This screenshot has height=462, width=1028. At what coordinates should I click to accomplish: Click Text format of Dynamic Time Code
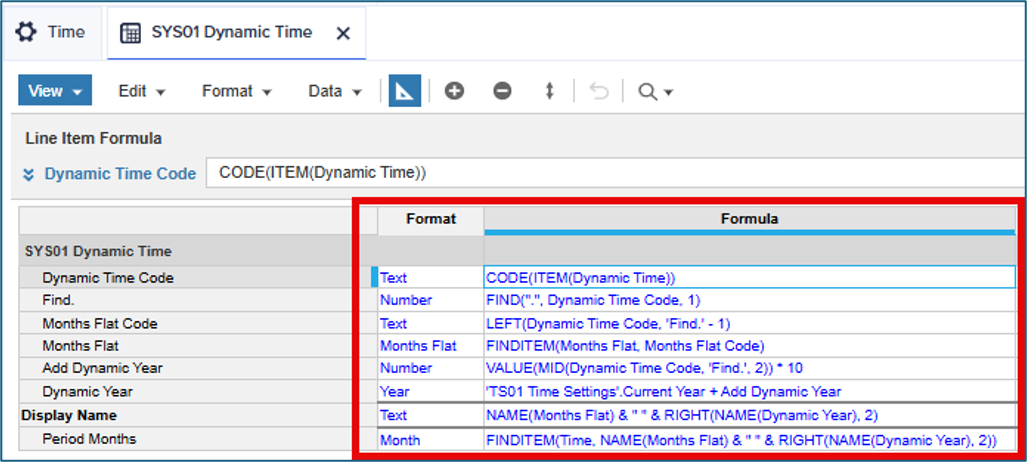tap(431, 278)
